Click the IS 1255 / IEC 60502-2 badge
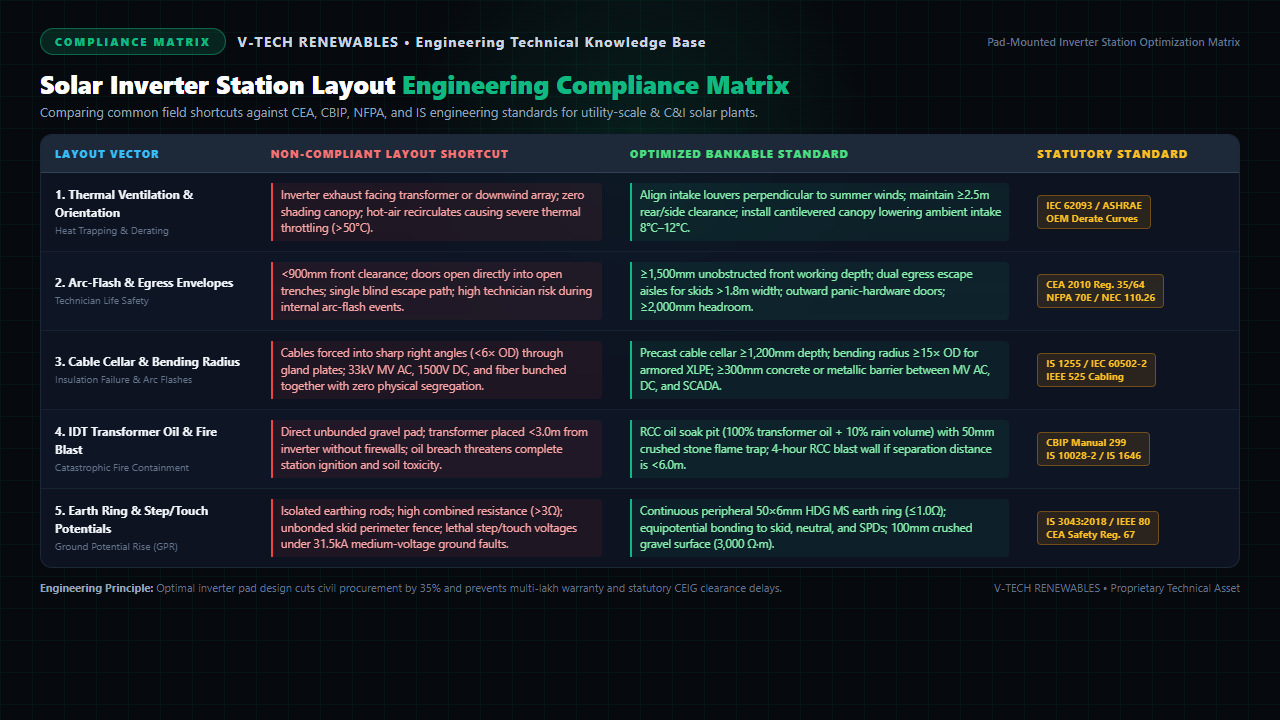This screenshot has height=720, width=1280. click(x=1096, y=370)
